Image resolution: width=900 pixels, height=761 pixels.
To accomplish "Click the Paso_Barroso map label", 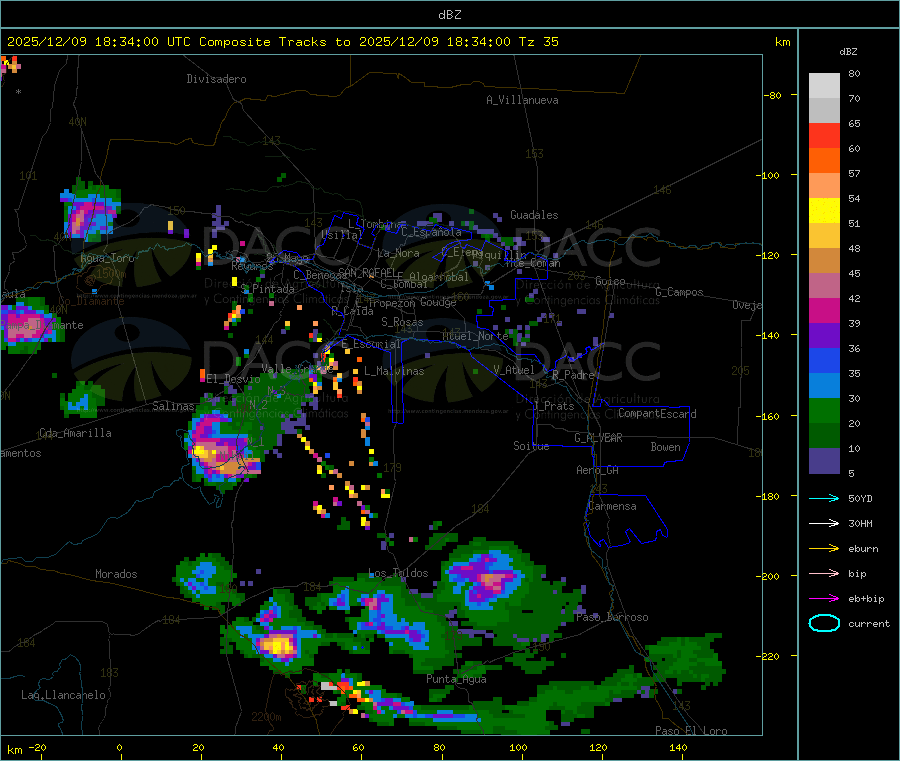I will click(x=612, y=617).
